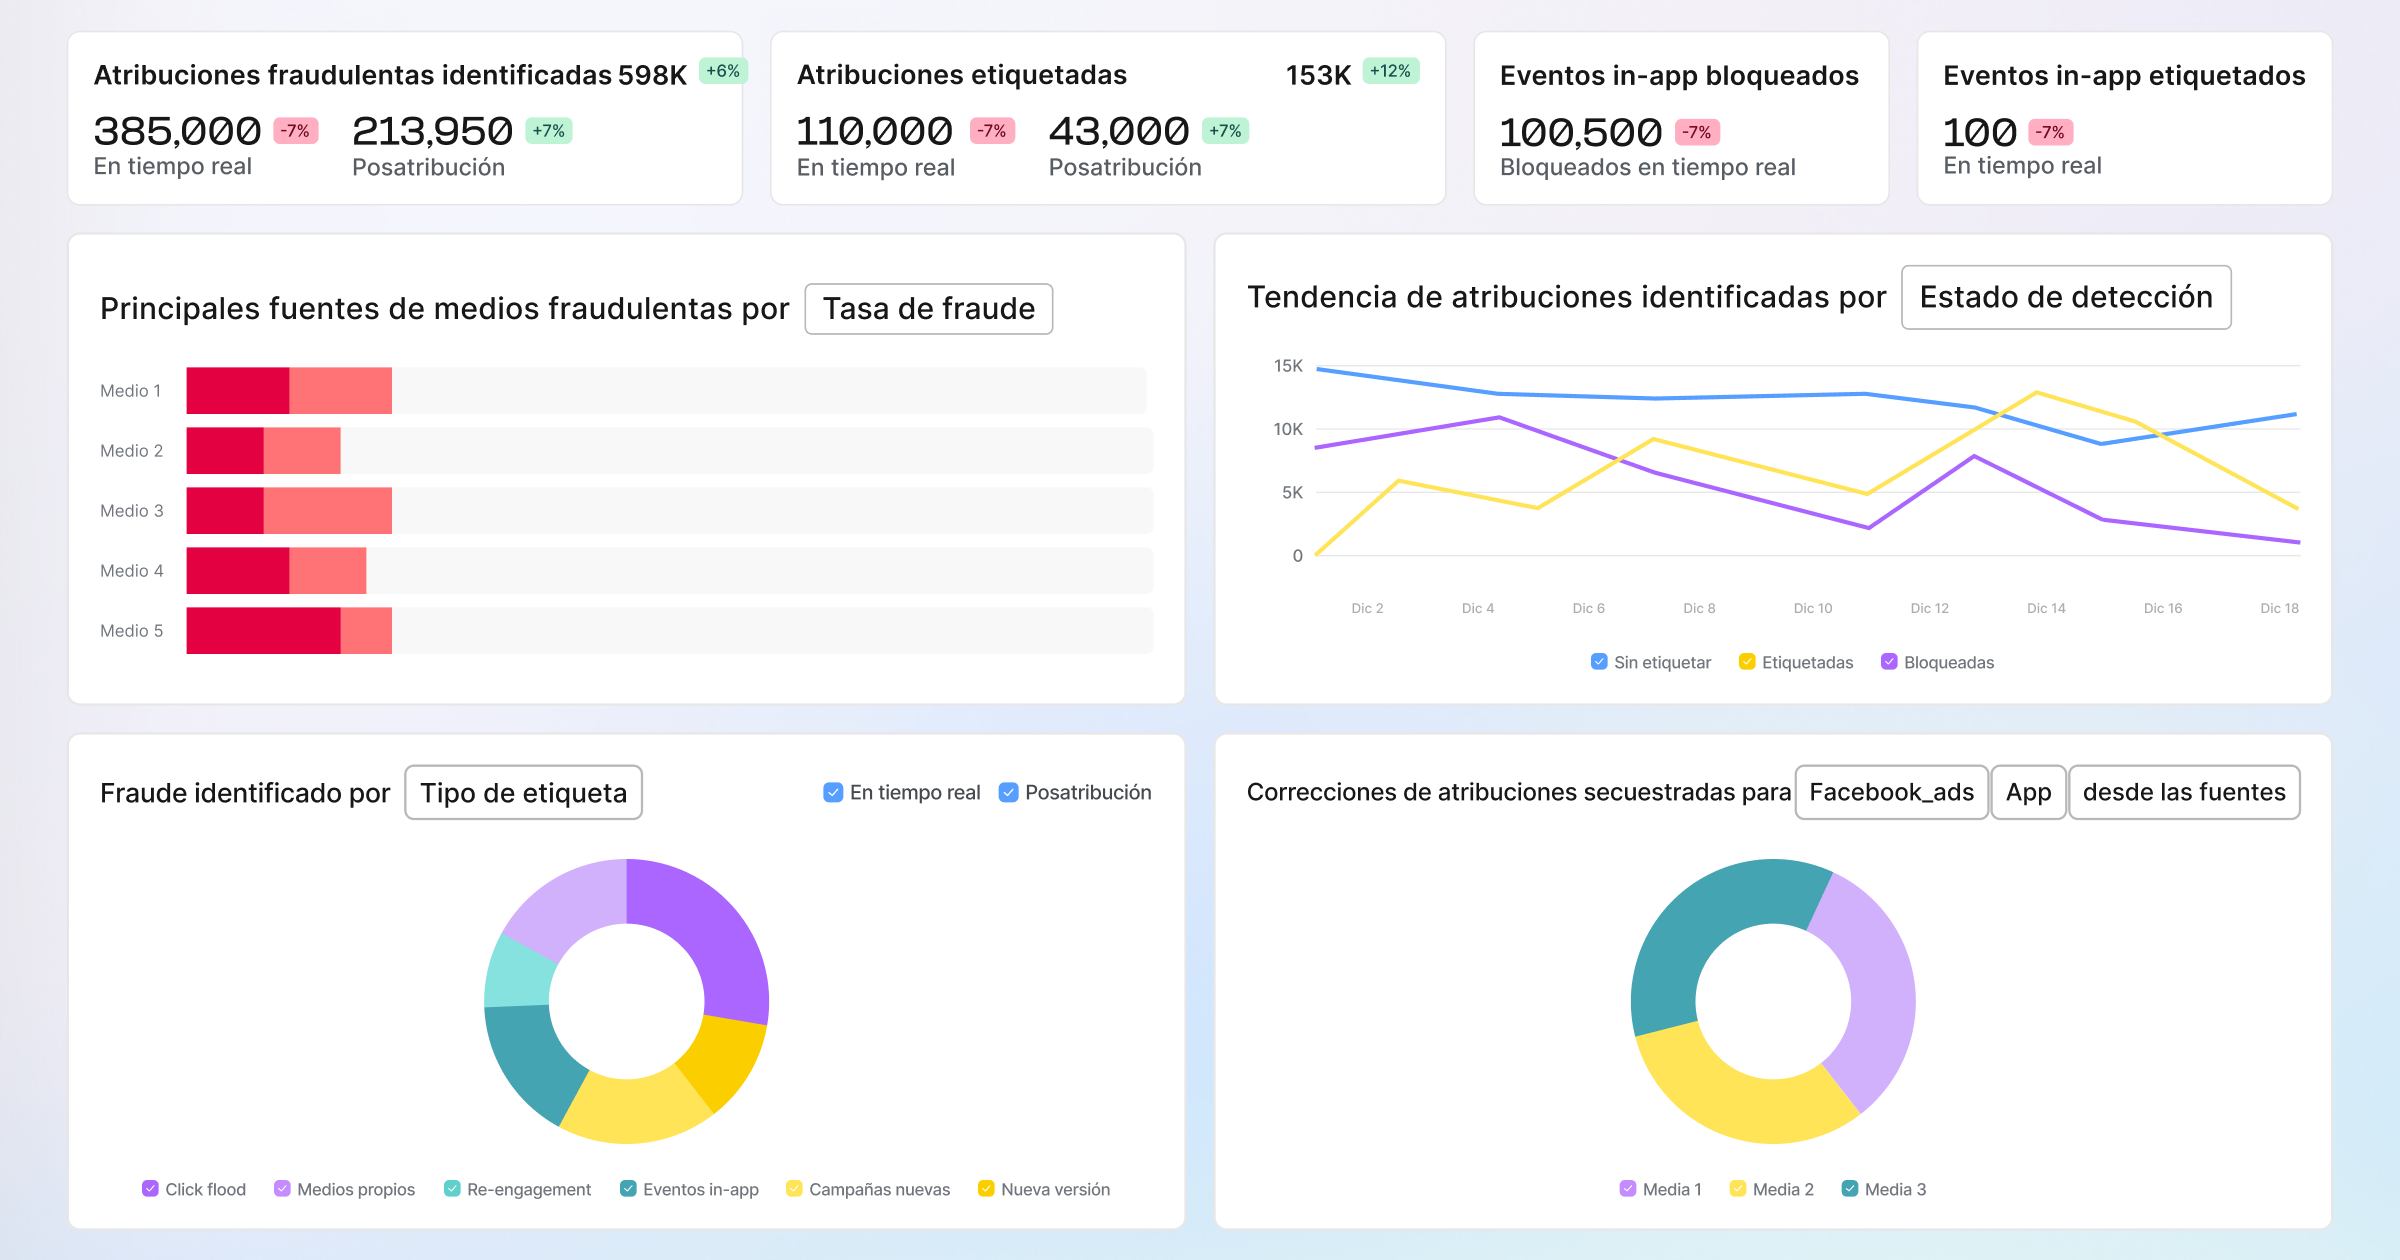Toggle the Eventos in-app legend checkbox

(x=628, y=1188)
